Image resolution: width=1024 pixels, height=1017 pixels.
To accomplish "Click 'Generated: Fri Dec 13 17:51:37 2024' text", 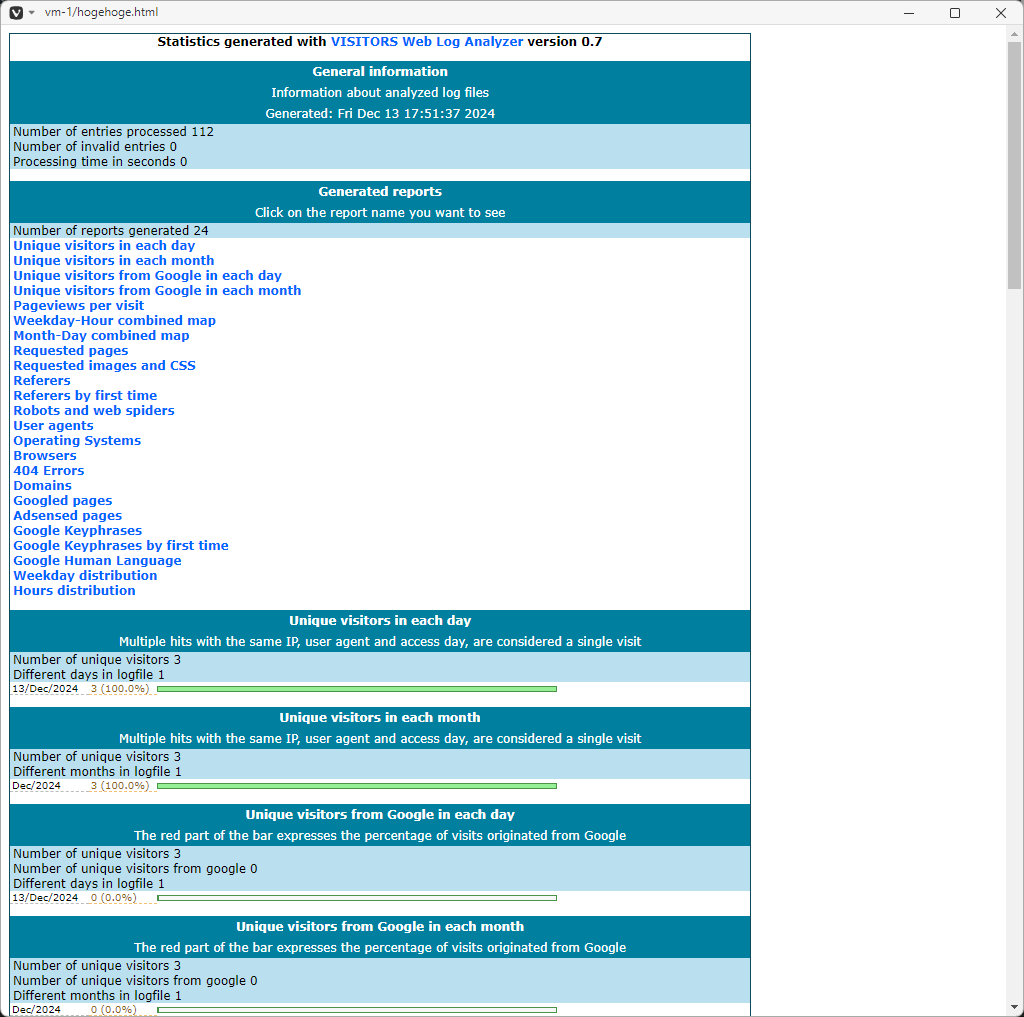I will (x=380, y=114).
